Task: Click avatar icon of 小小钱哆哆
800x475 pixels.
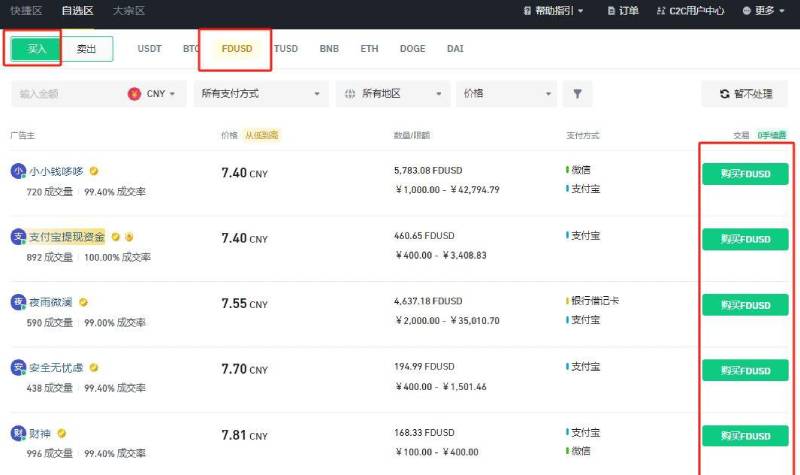Action: 18,171
